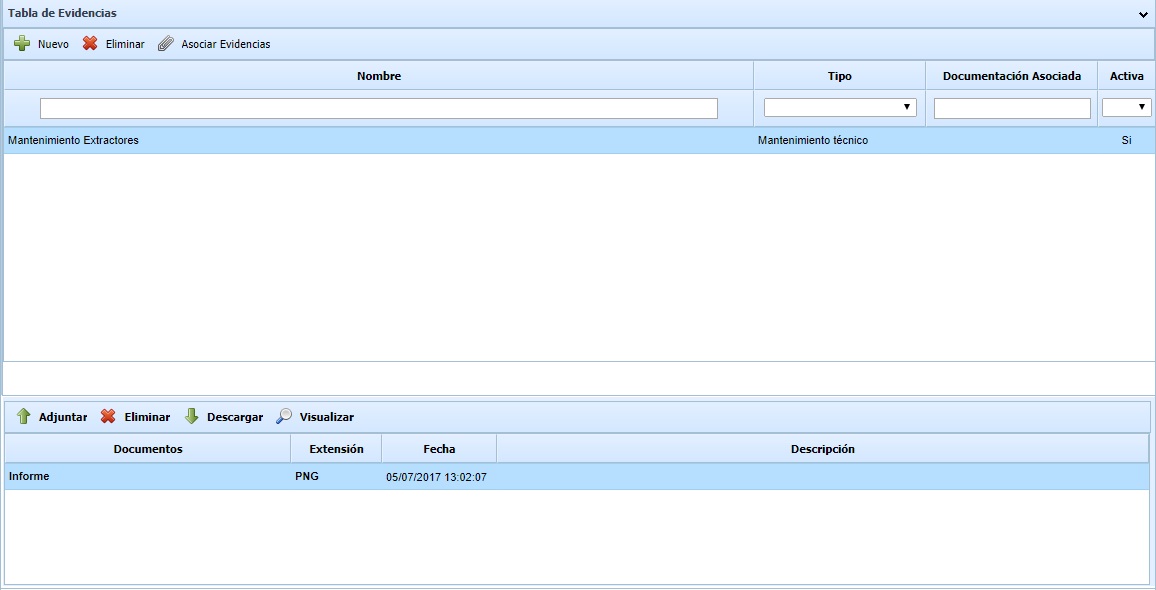Click the green up-arrow Adjuntar icon
The image size is (1156, 590).
tap(24, 417)
